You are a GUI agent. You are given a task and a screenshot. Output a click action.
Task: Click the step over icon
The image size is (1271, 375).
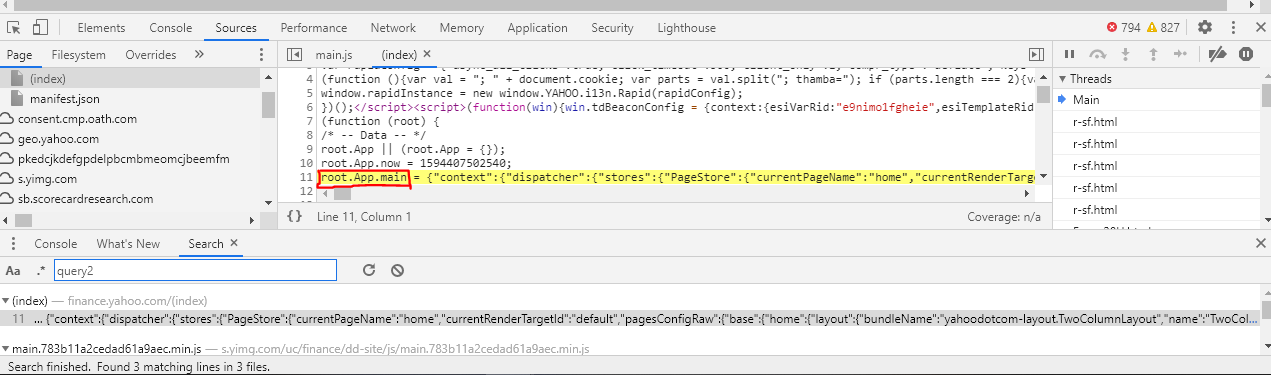point(1098,55)
